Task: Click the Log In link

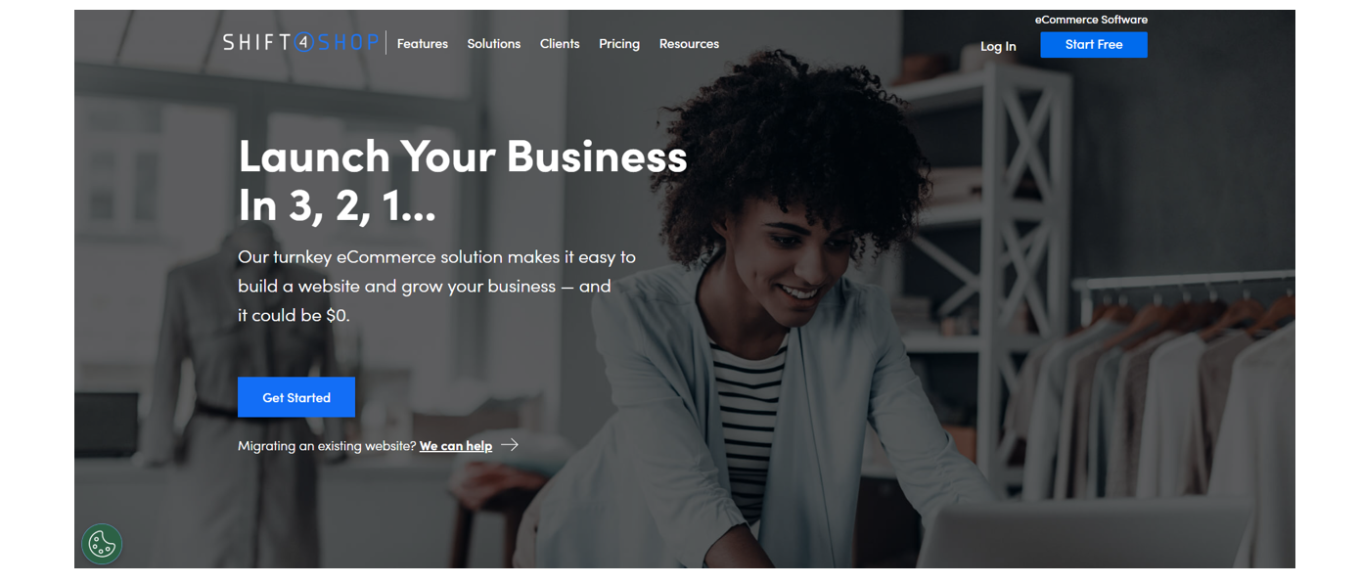Action: pyautogui.click(x=998, y=46)
